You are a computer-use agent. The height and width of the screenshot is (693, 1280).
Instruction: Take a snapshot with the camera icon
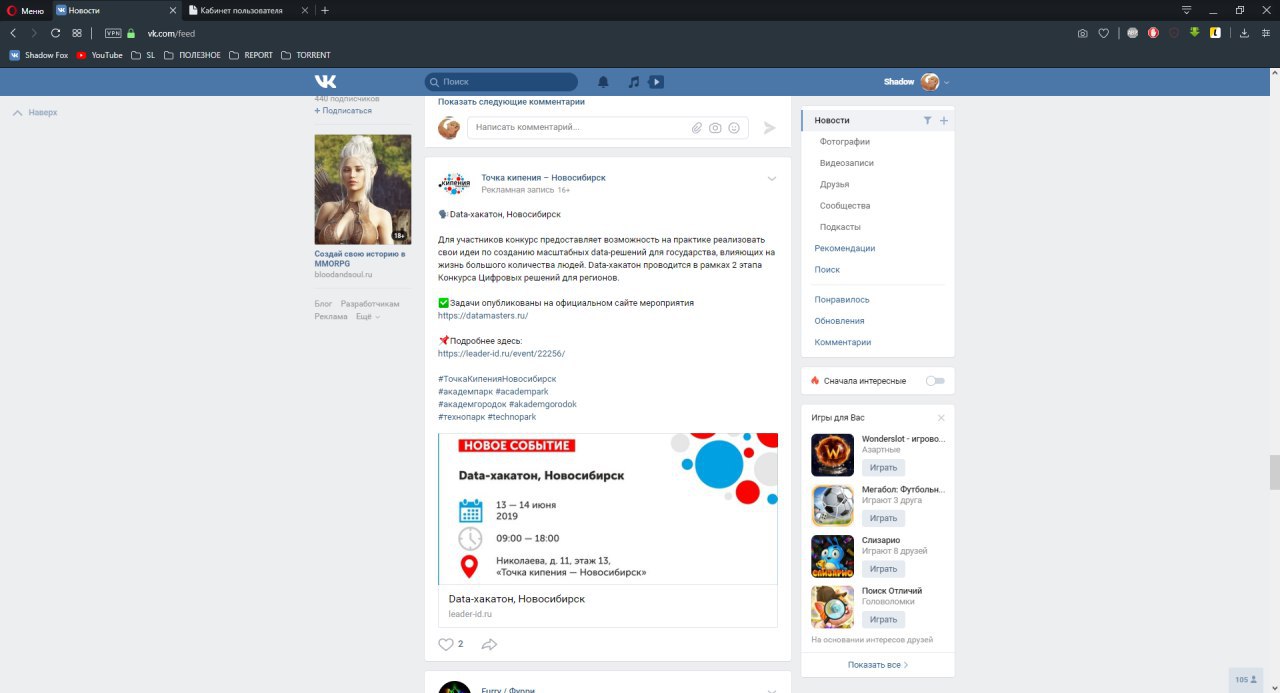coord(1082,33)
